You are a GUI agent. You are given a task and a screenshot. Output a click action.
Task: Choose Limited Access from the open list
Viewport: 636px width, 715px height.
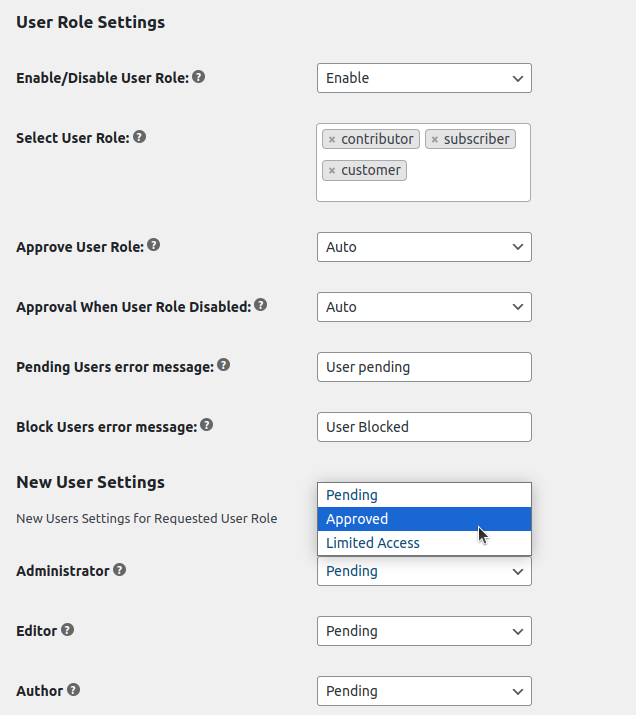[424, 543]
